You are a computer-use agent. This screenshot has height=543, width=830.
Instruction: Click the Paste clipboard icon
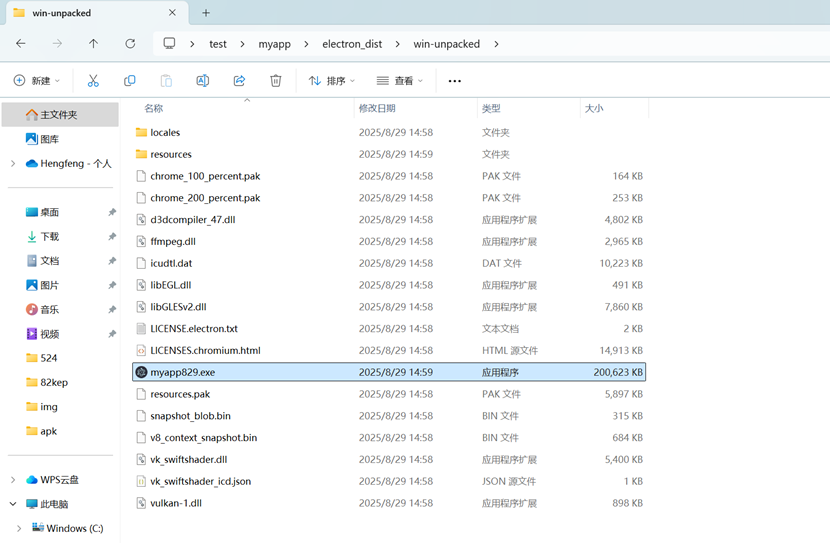[166, 80]
